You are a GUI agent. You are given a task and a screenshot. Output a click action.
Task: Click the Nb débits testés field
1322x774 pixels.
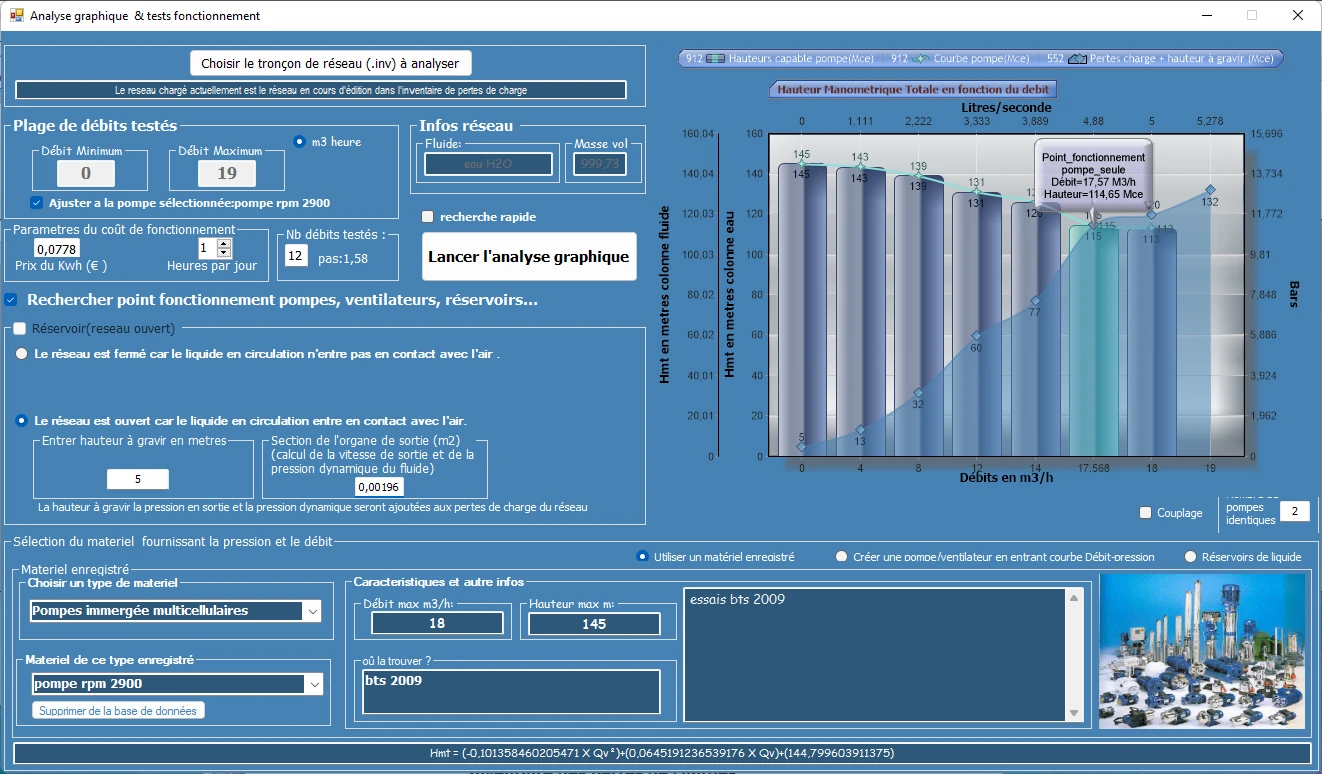[x=296, y=256]
